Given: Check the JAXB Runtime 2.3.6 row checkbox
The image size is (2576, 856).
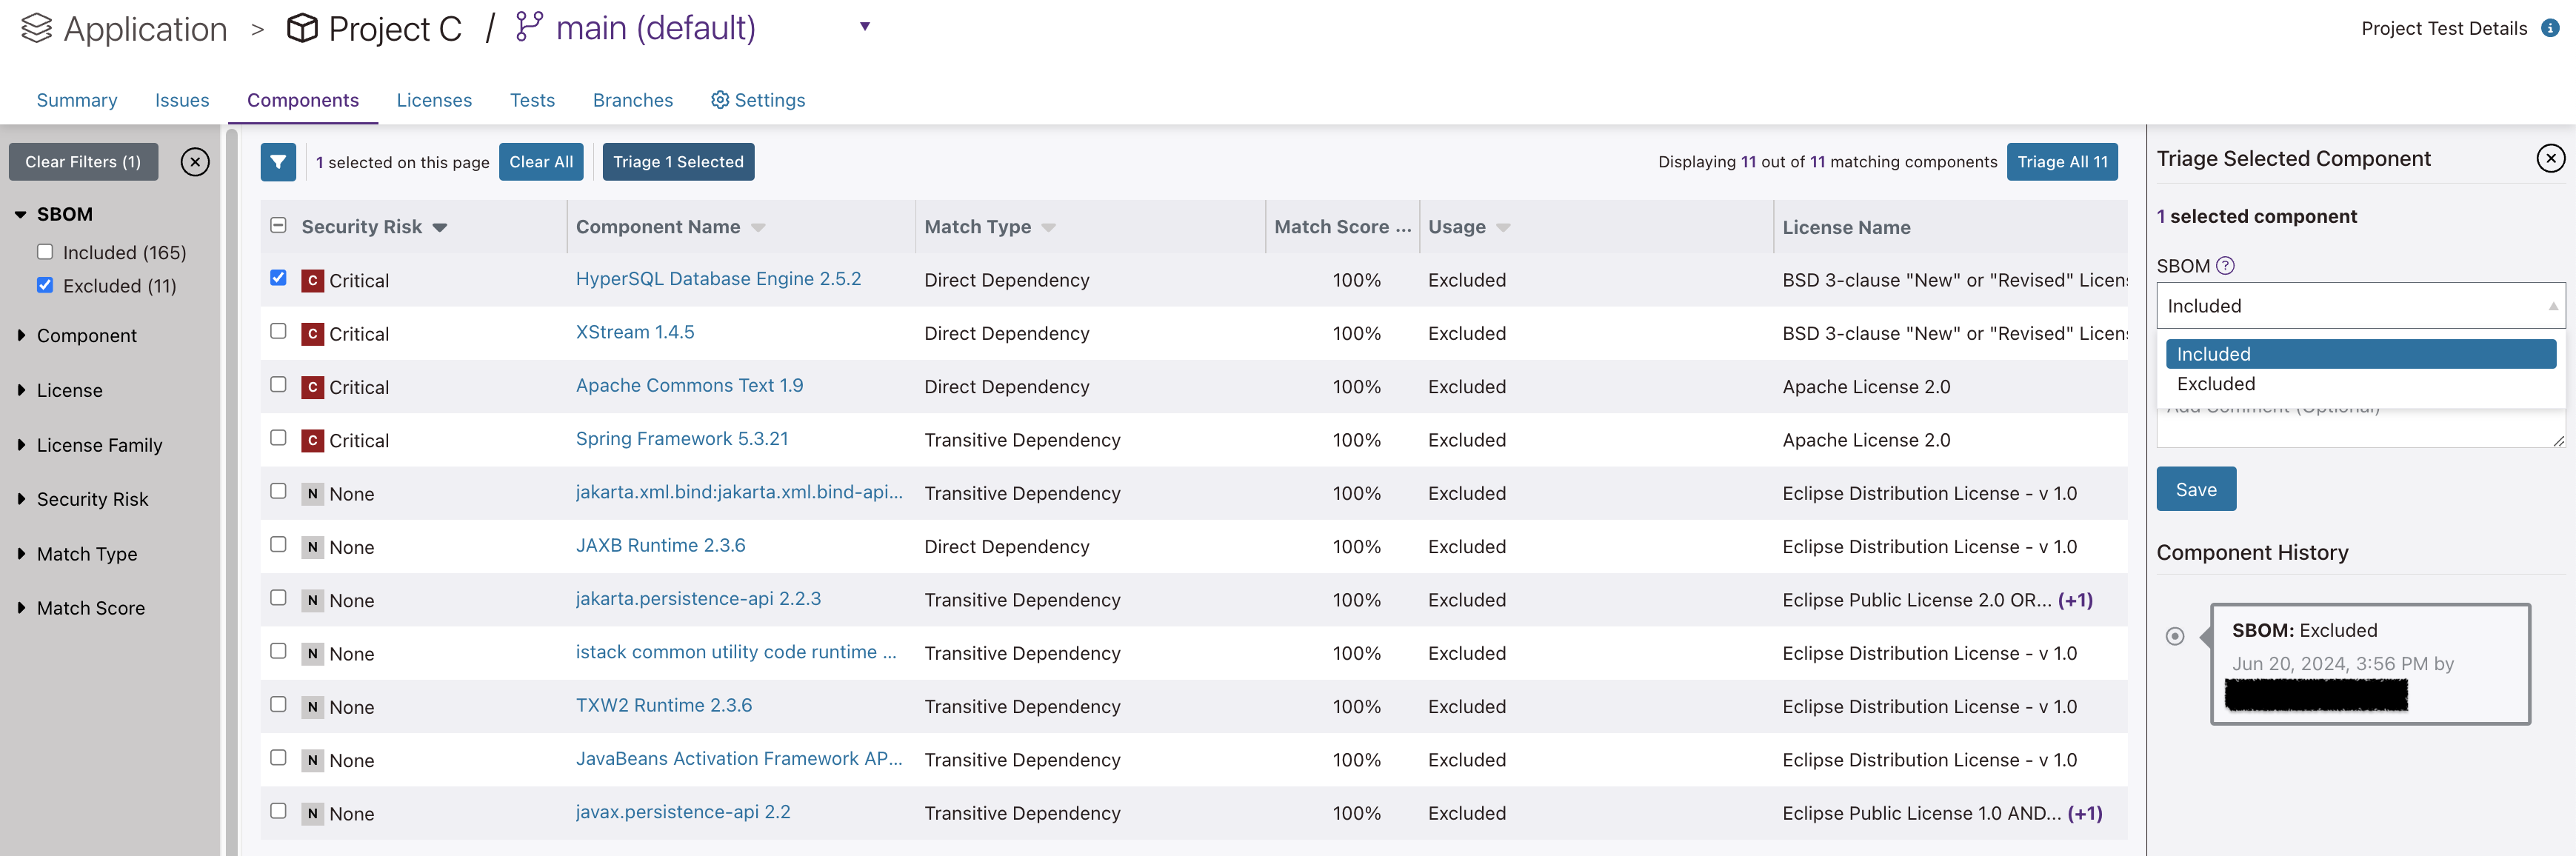Looking at the screenshot, I should click(x=278, y=544).
